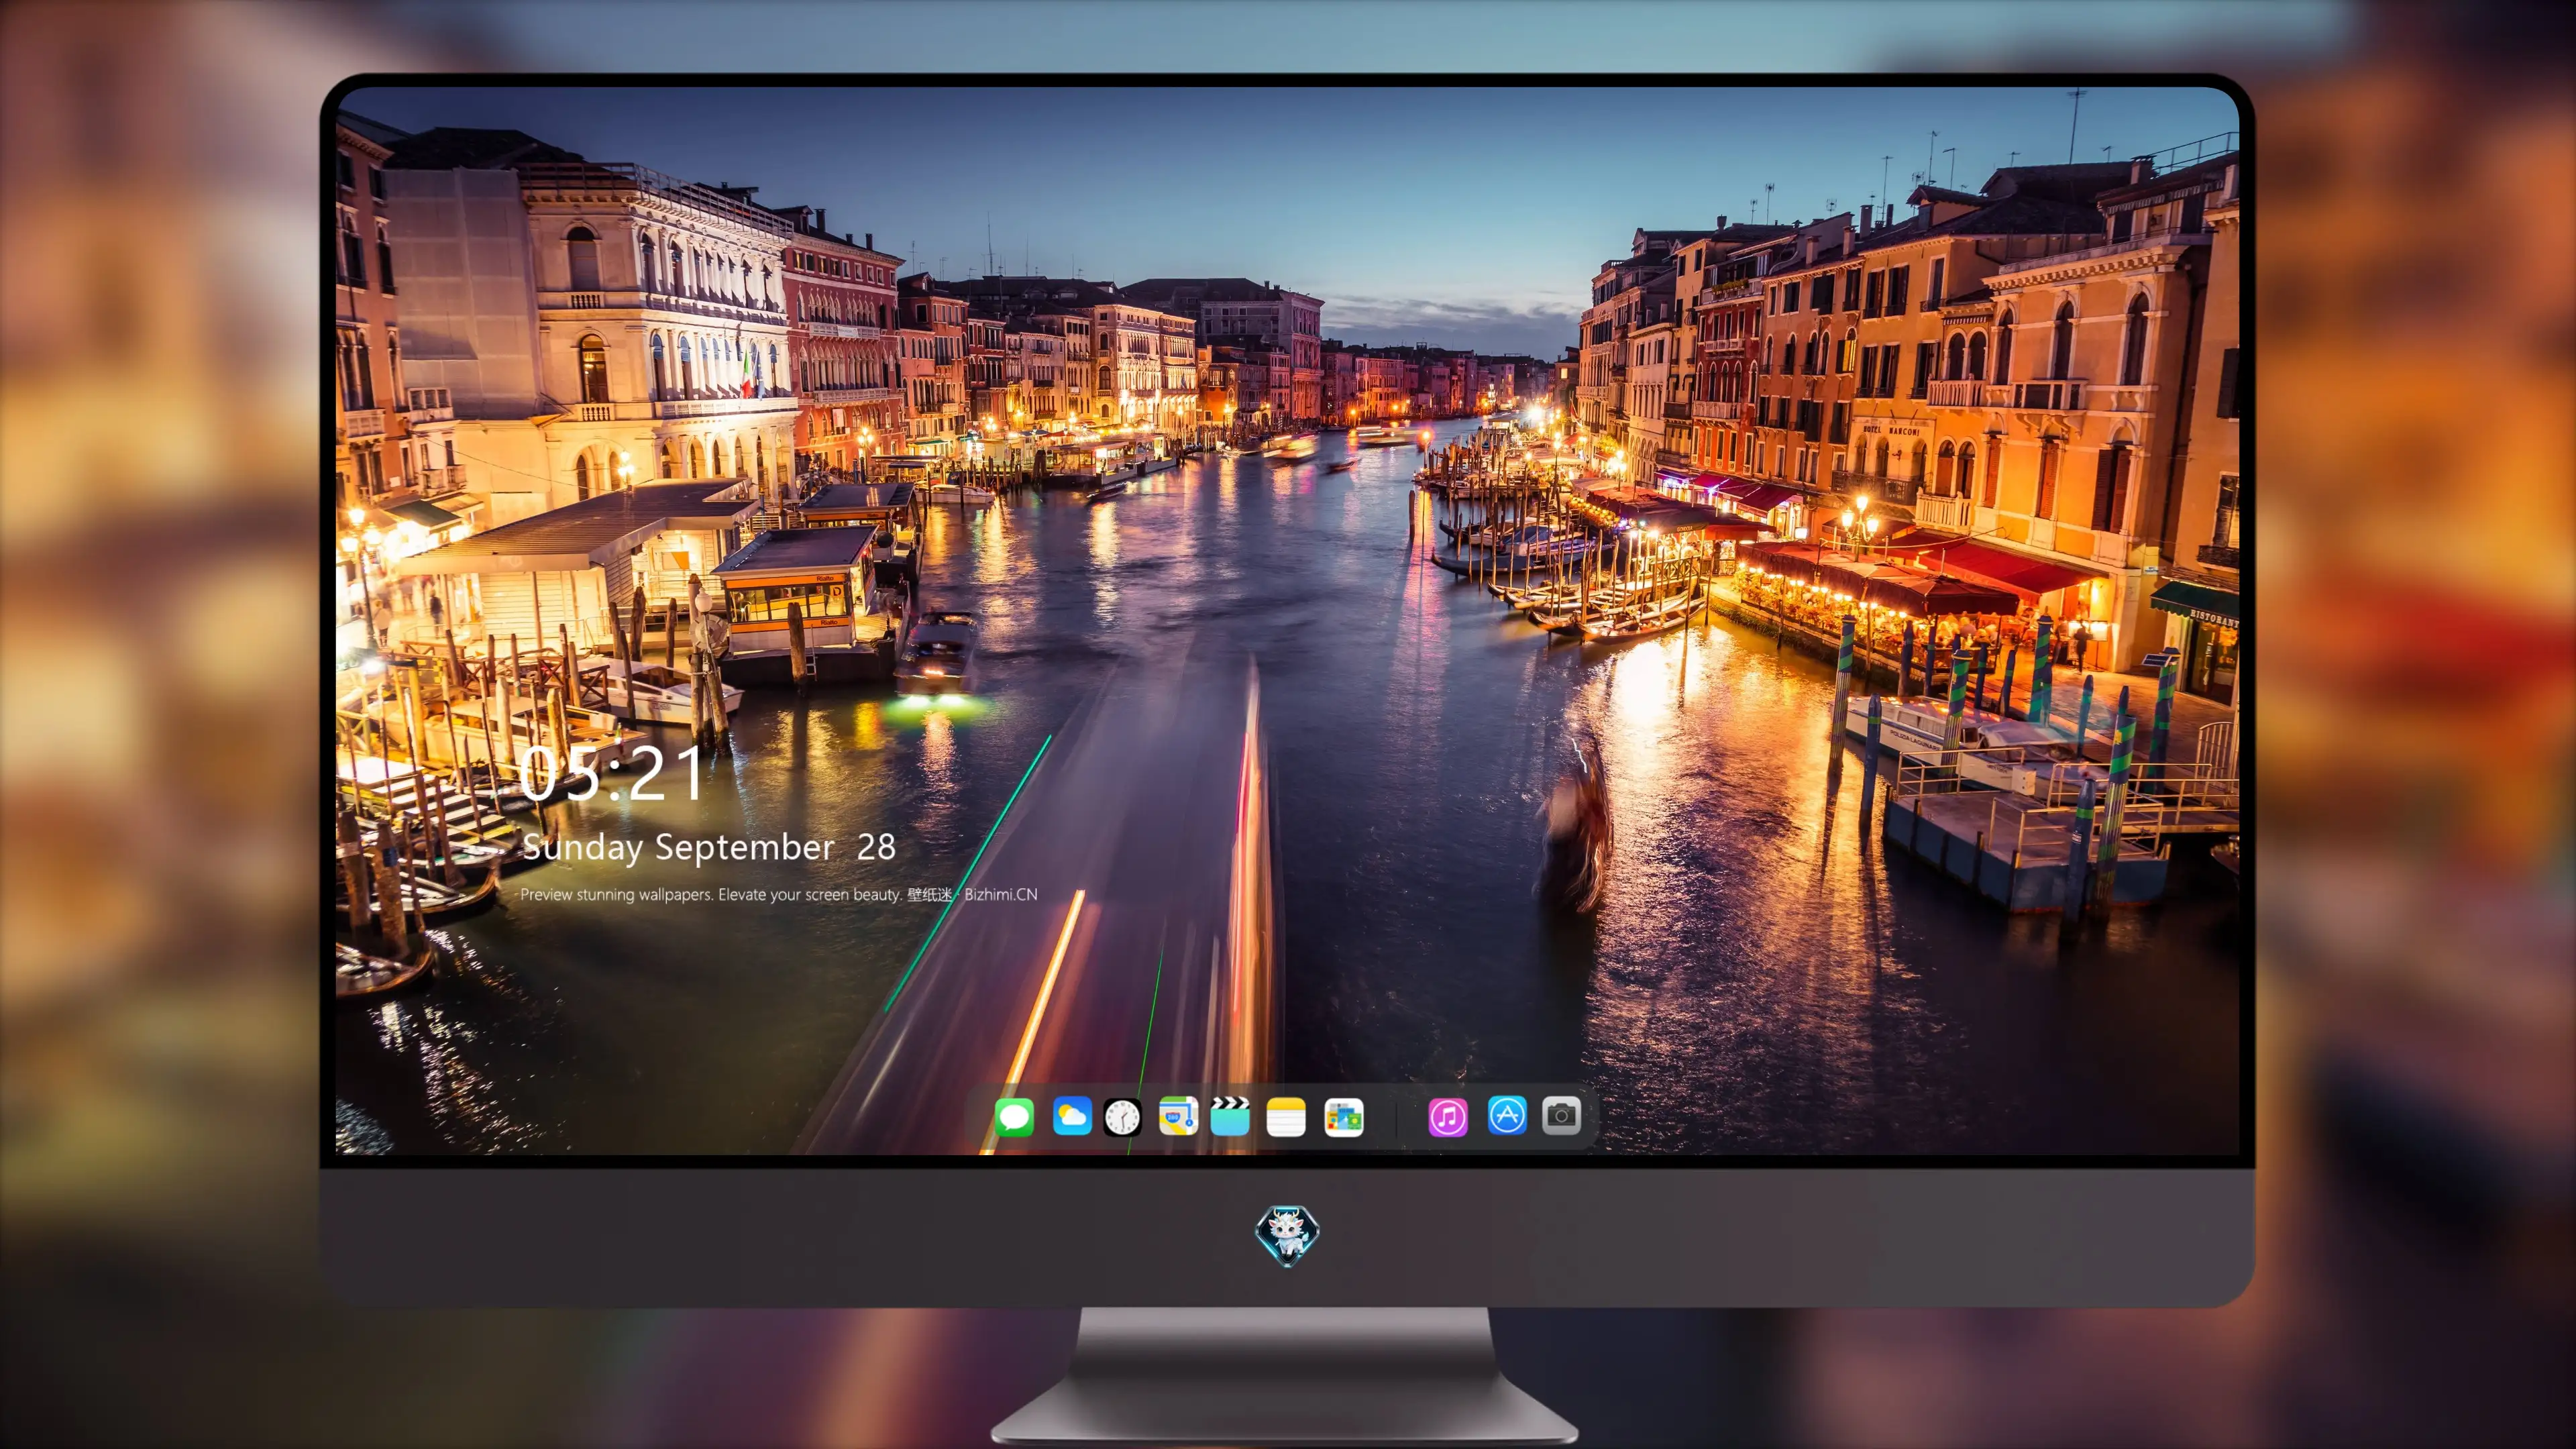Screen dimensions: 2576x1449
Task: Open the App Store from the dock
Action: (x=1507, y=1116)
